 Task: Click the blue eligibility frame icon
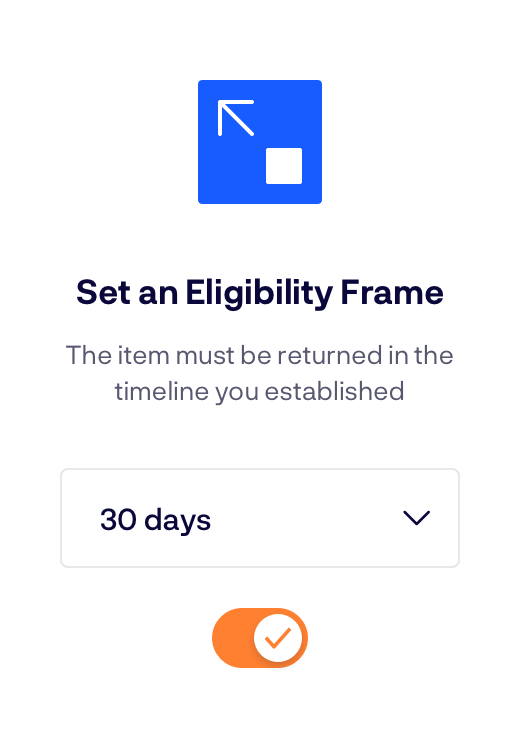260,142
